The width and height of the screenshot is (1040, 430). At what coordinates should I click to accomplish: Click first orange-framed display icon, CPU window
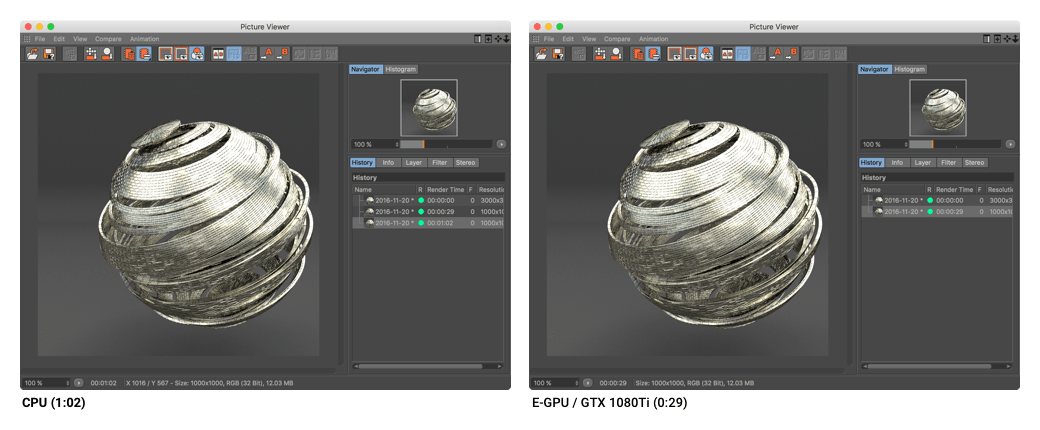coord(166,54)
